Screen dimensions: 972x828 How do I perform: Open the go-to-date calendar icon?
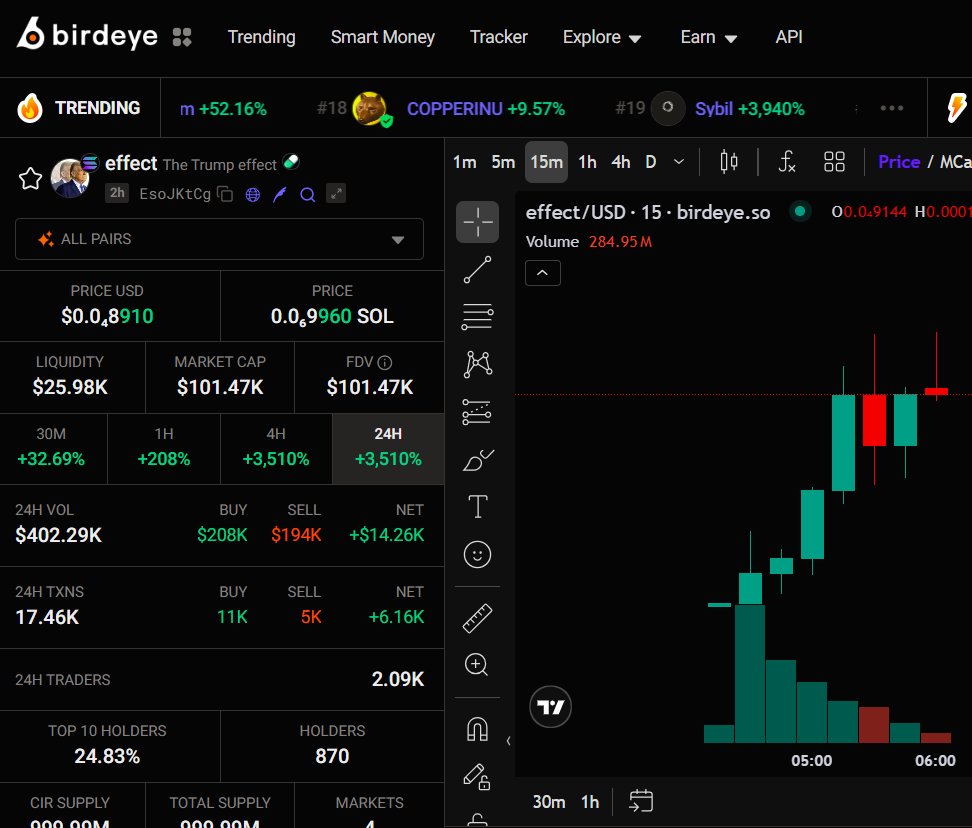(641, 801)
